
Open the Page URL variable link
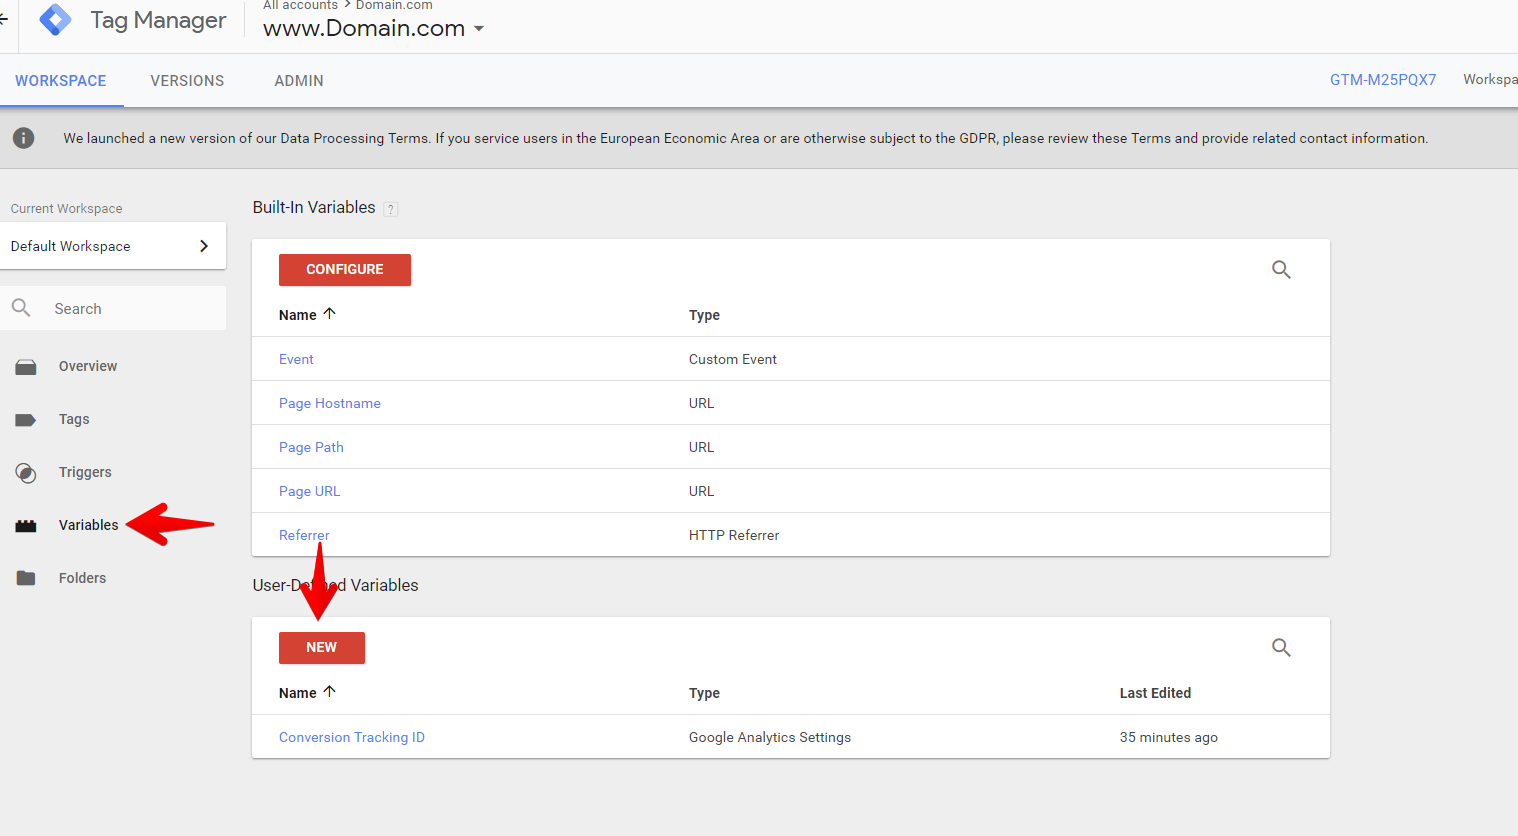[309, 491]
